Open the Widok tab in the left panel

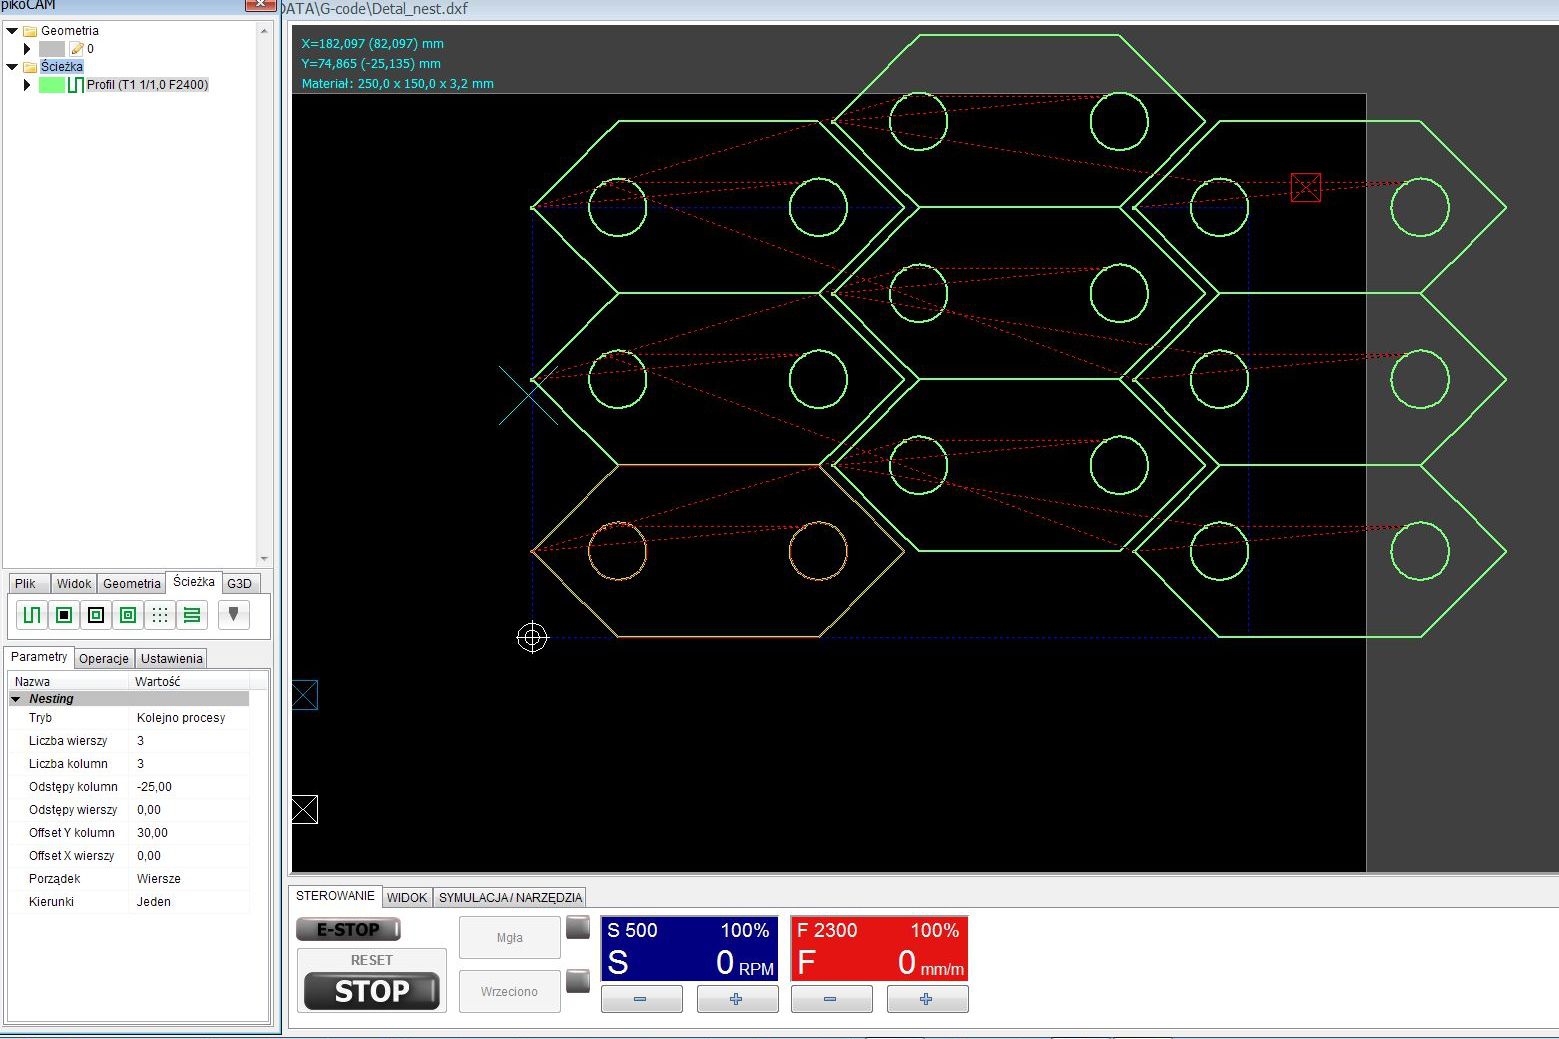[74, 584]
